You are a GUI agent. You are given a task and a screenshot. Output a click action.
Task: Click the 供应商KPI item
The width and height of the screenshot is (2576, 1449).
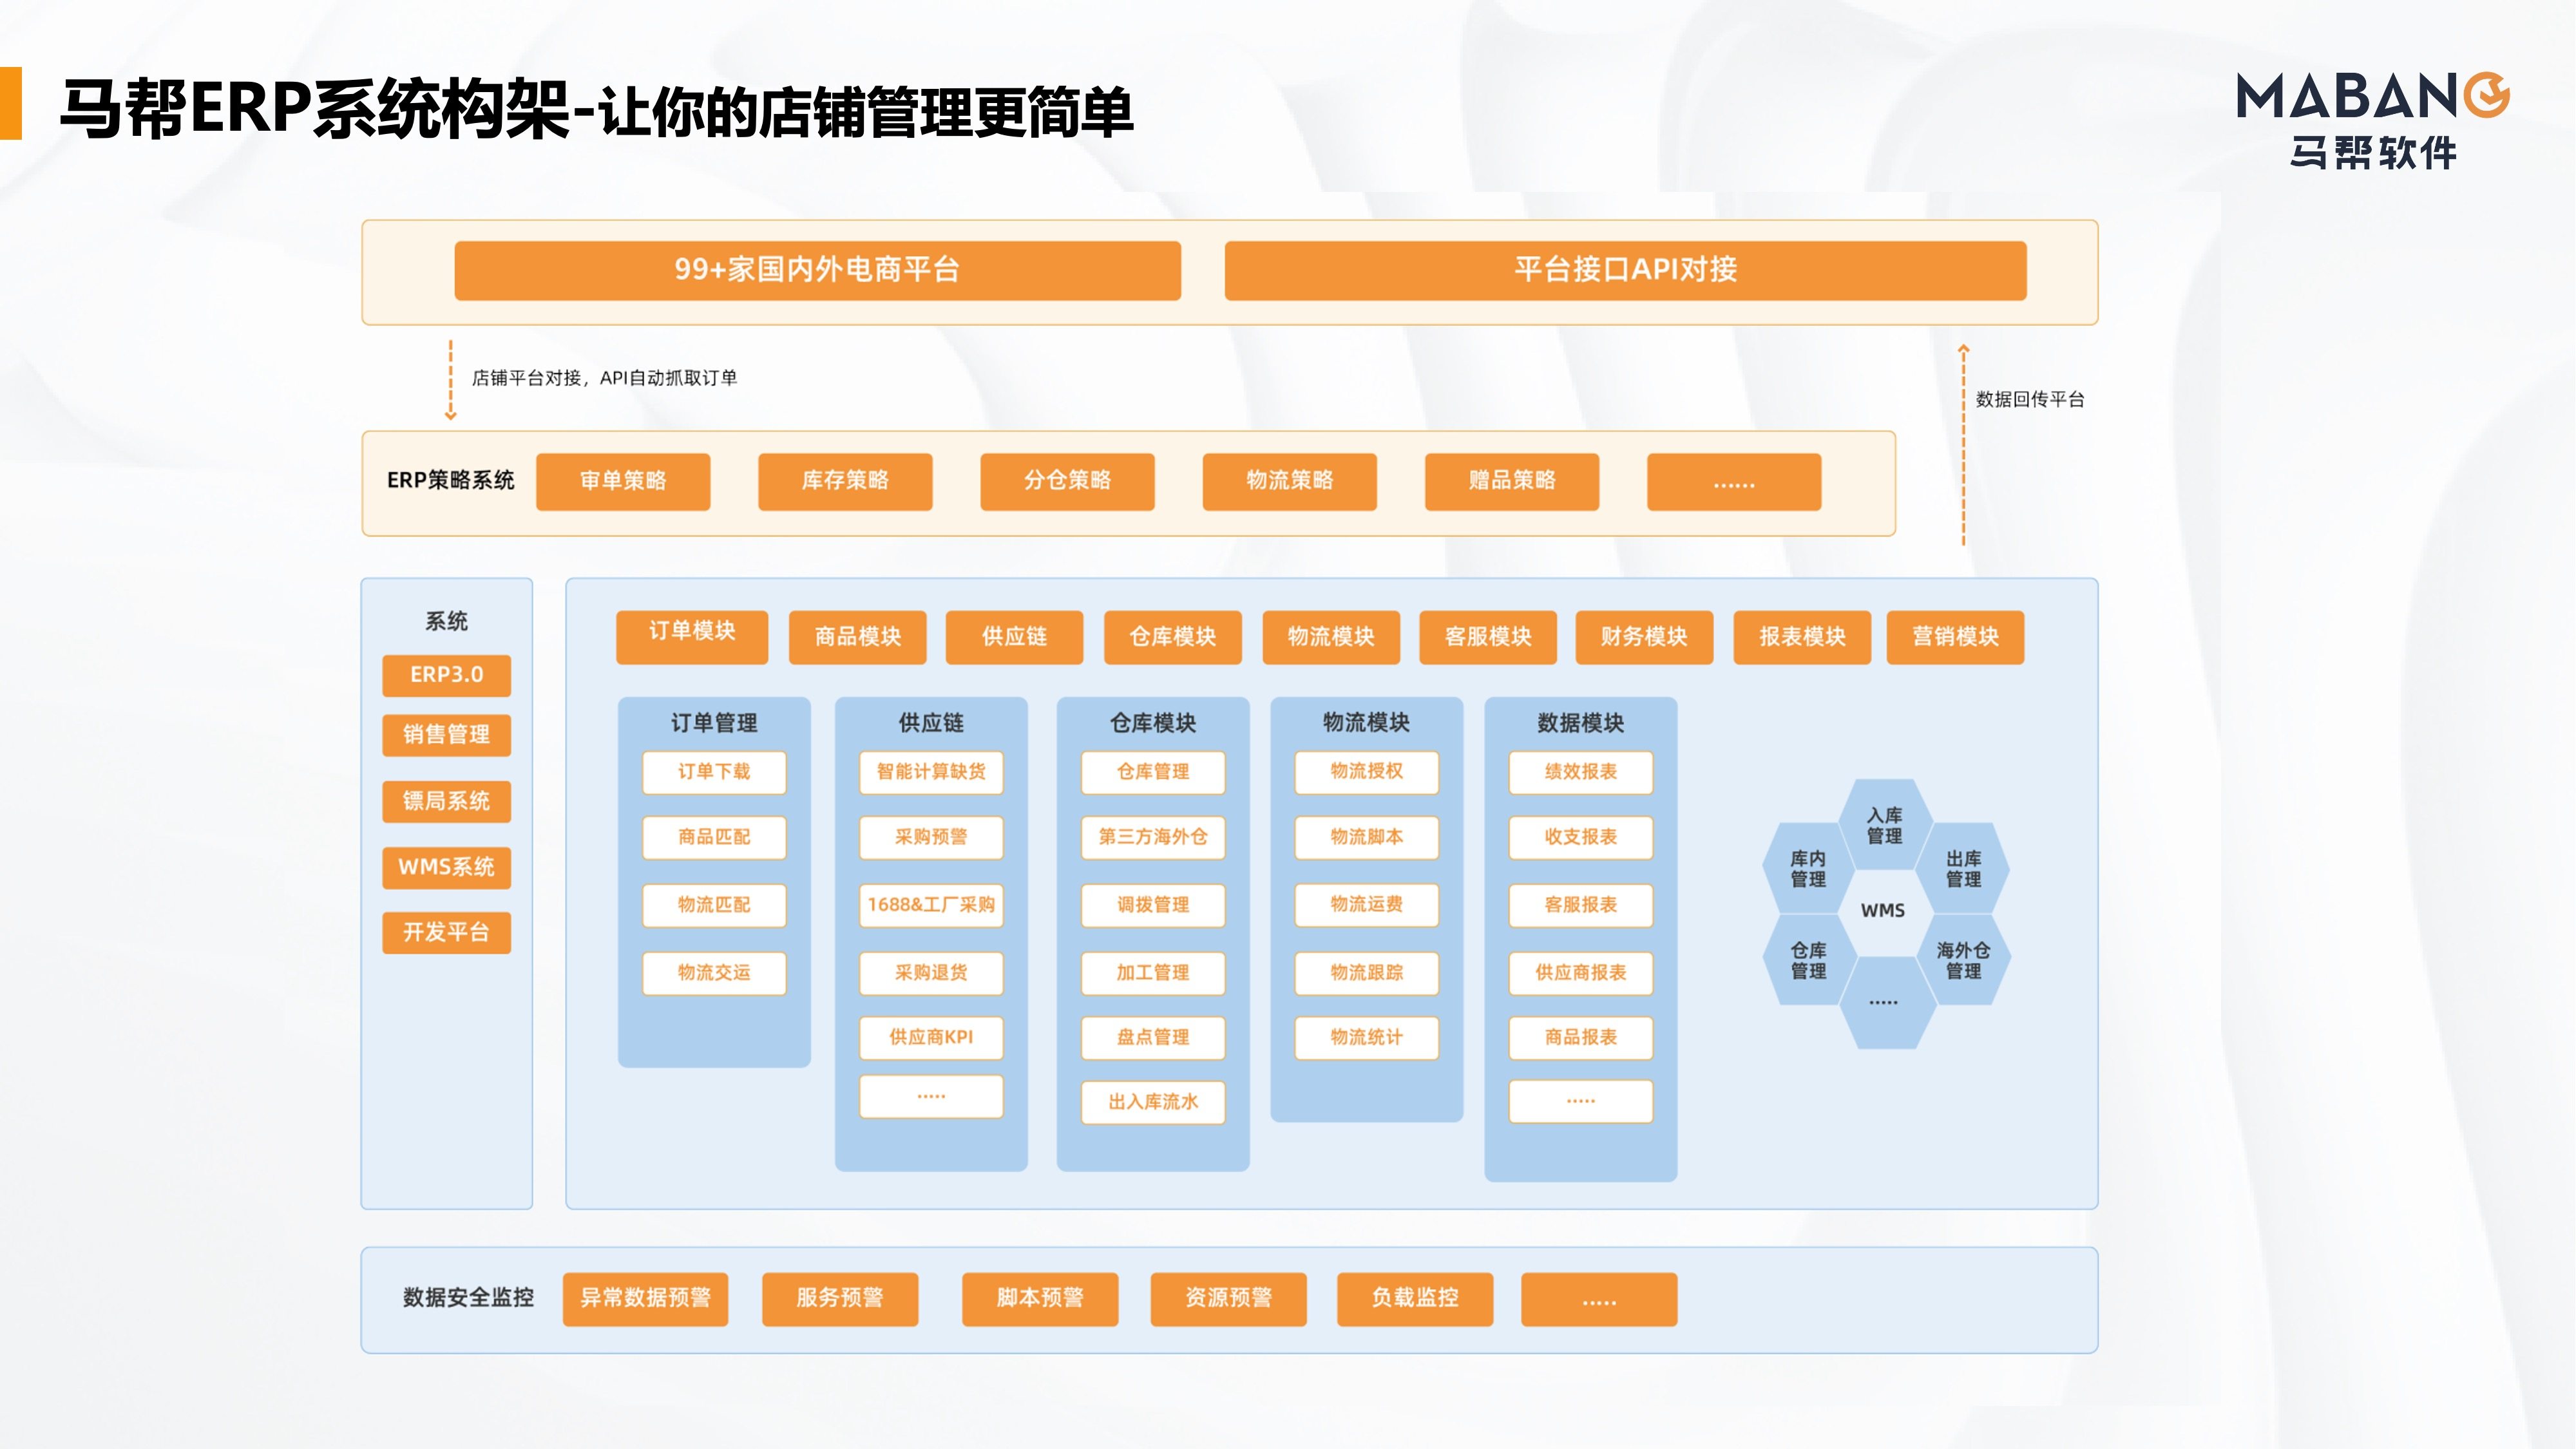931,1038
